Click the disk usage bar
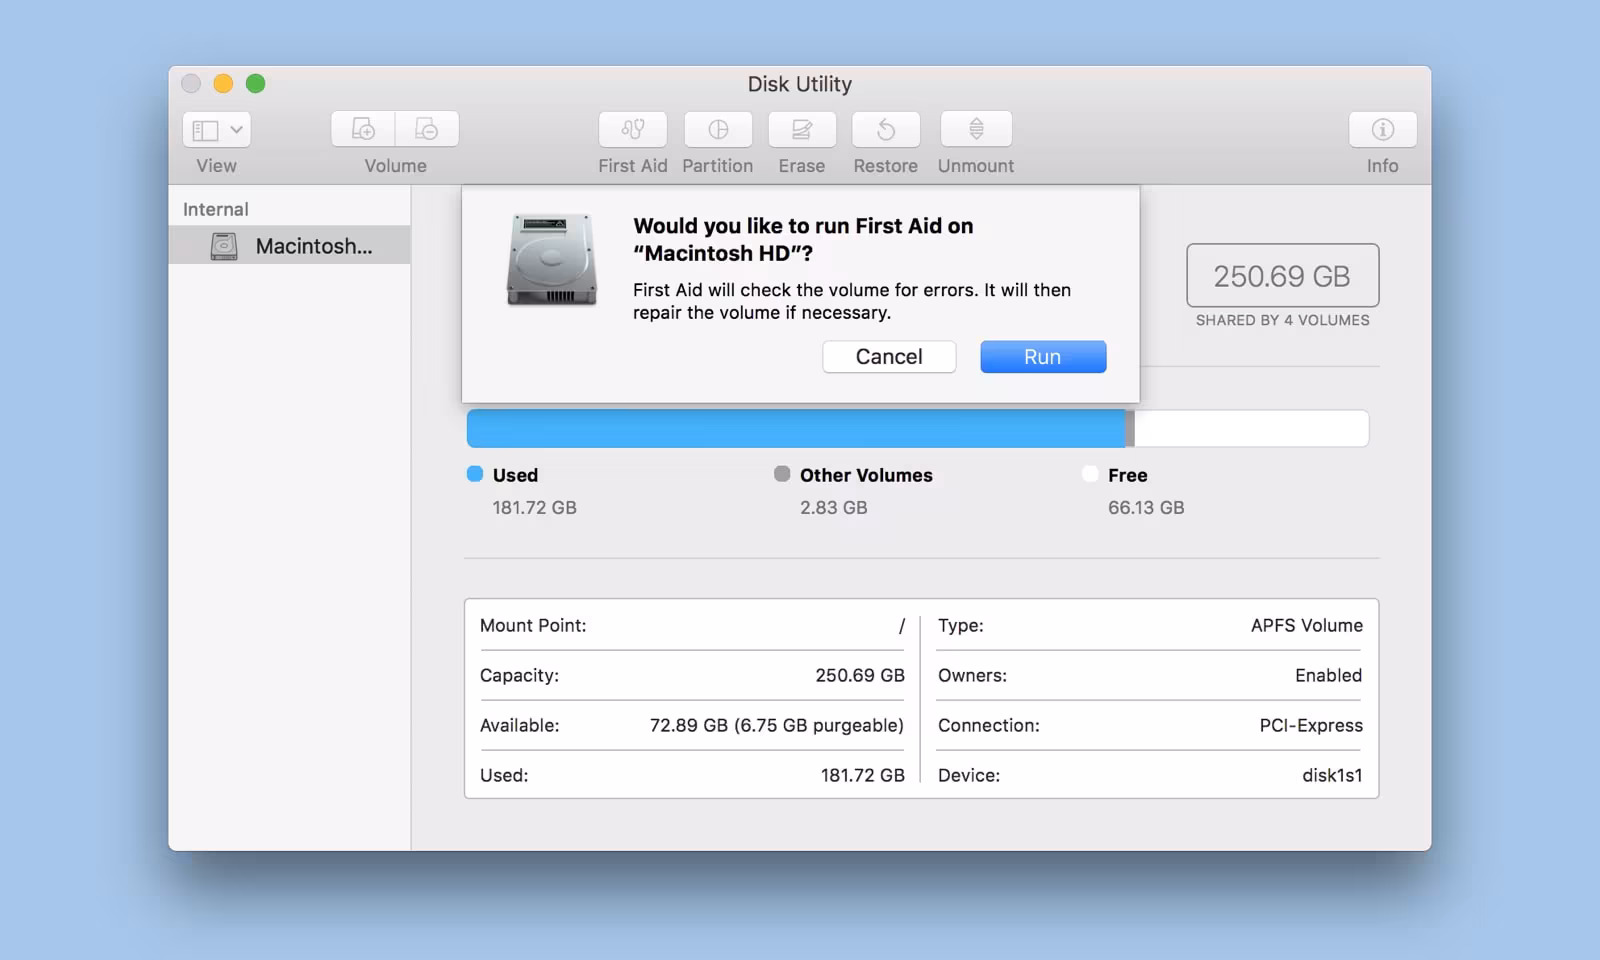Viewport: 1600px width, 960px height. (917, 428)
